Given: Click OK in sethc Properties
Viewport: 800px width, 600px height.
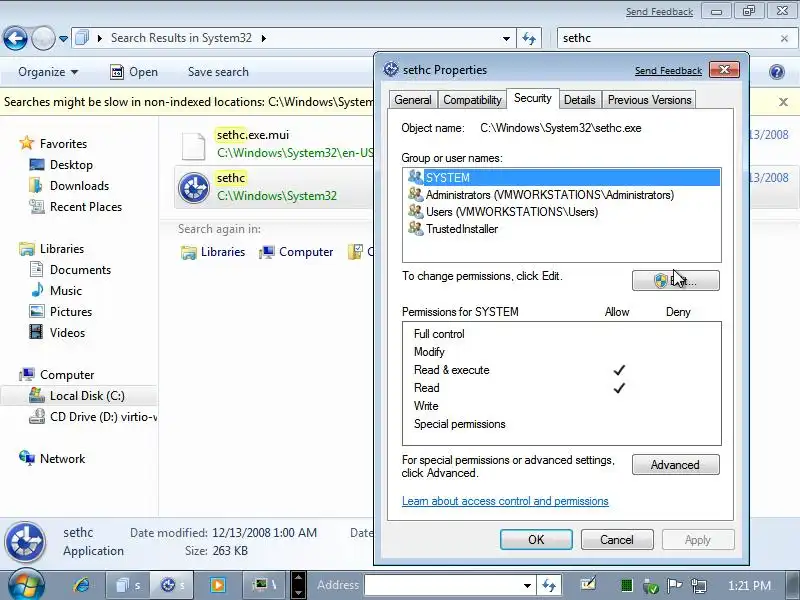Looking at the screenshot, I should click(536, 539).
